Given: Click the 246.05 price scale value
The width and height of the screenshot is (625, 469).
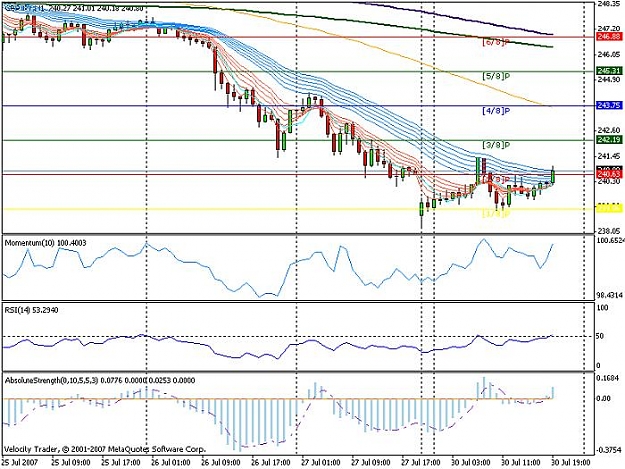Looking at the screenshot, I should point(609,55).
